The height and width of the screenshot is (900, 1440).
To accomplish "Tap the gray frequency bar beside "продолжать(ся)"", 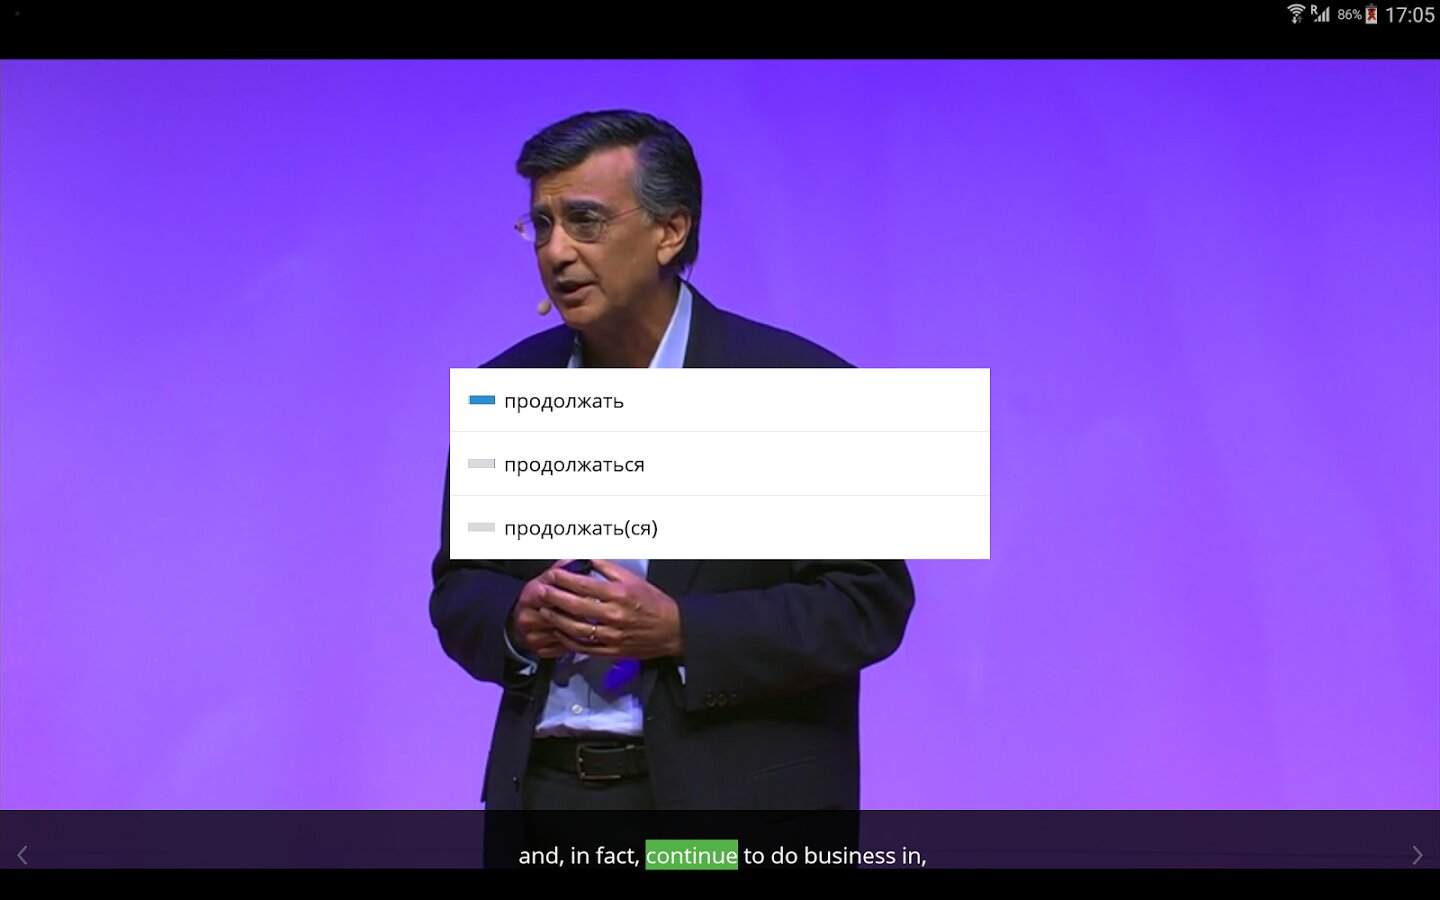I will coord(482,527).
